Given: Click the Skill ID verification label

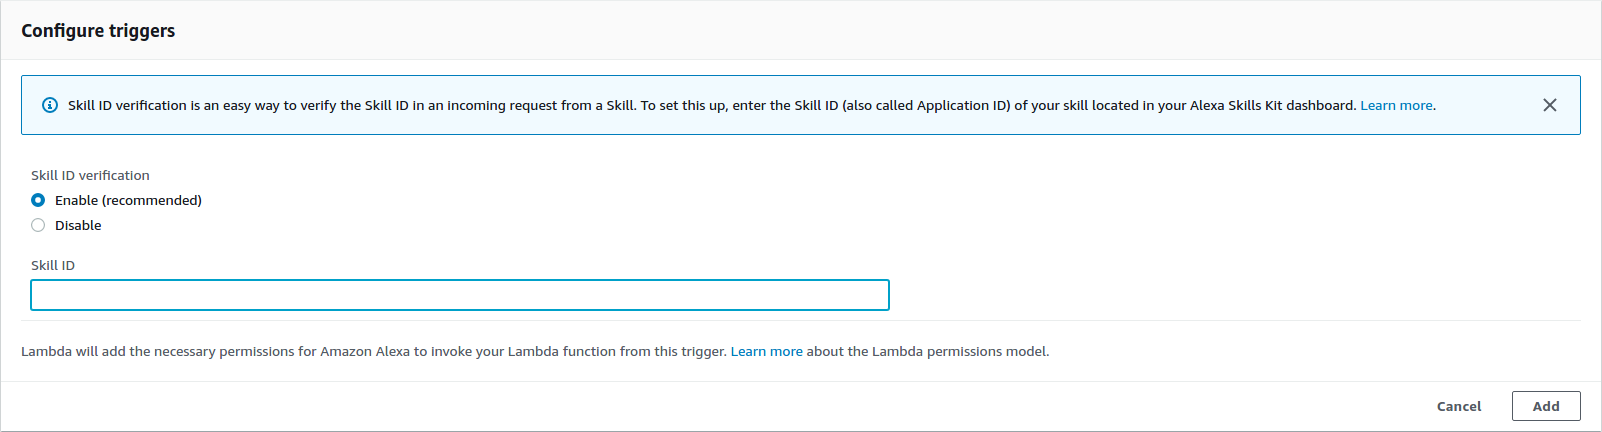Looking at the screenshot, I should tap(90, 175).
